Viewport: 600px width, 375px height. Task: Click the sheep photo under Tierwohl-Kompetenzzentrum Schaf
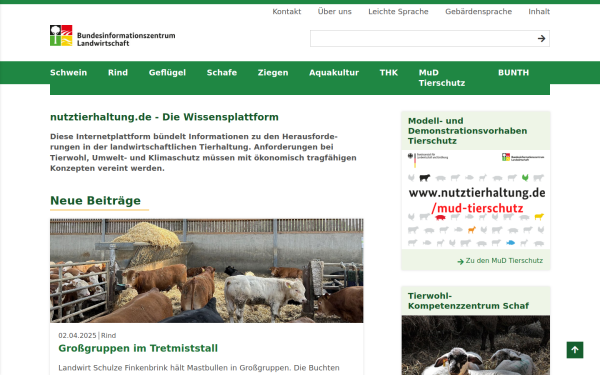[x=476, y=345]
